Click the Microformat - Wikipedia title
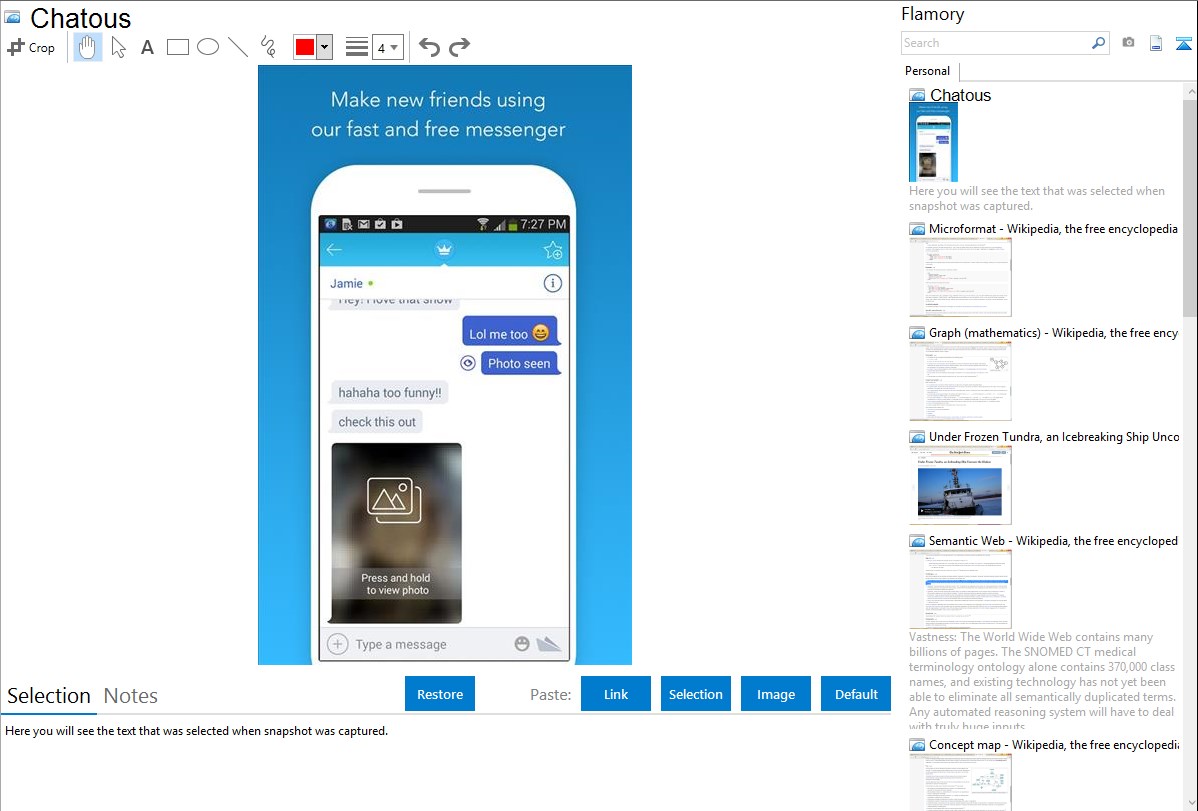The image size is (1198, 811). coord(1053,229)
